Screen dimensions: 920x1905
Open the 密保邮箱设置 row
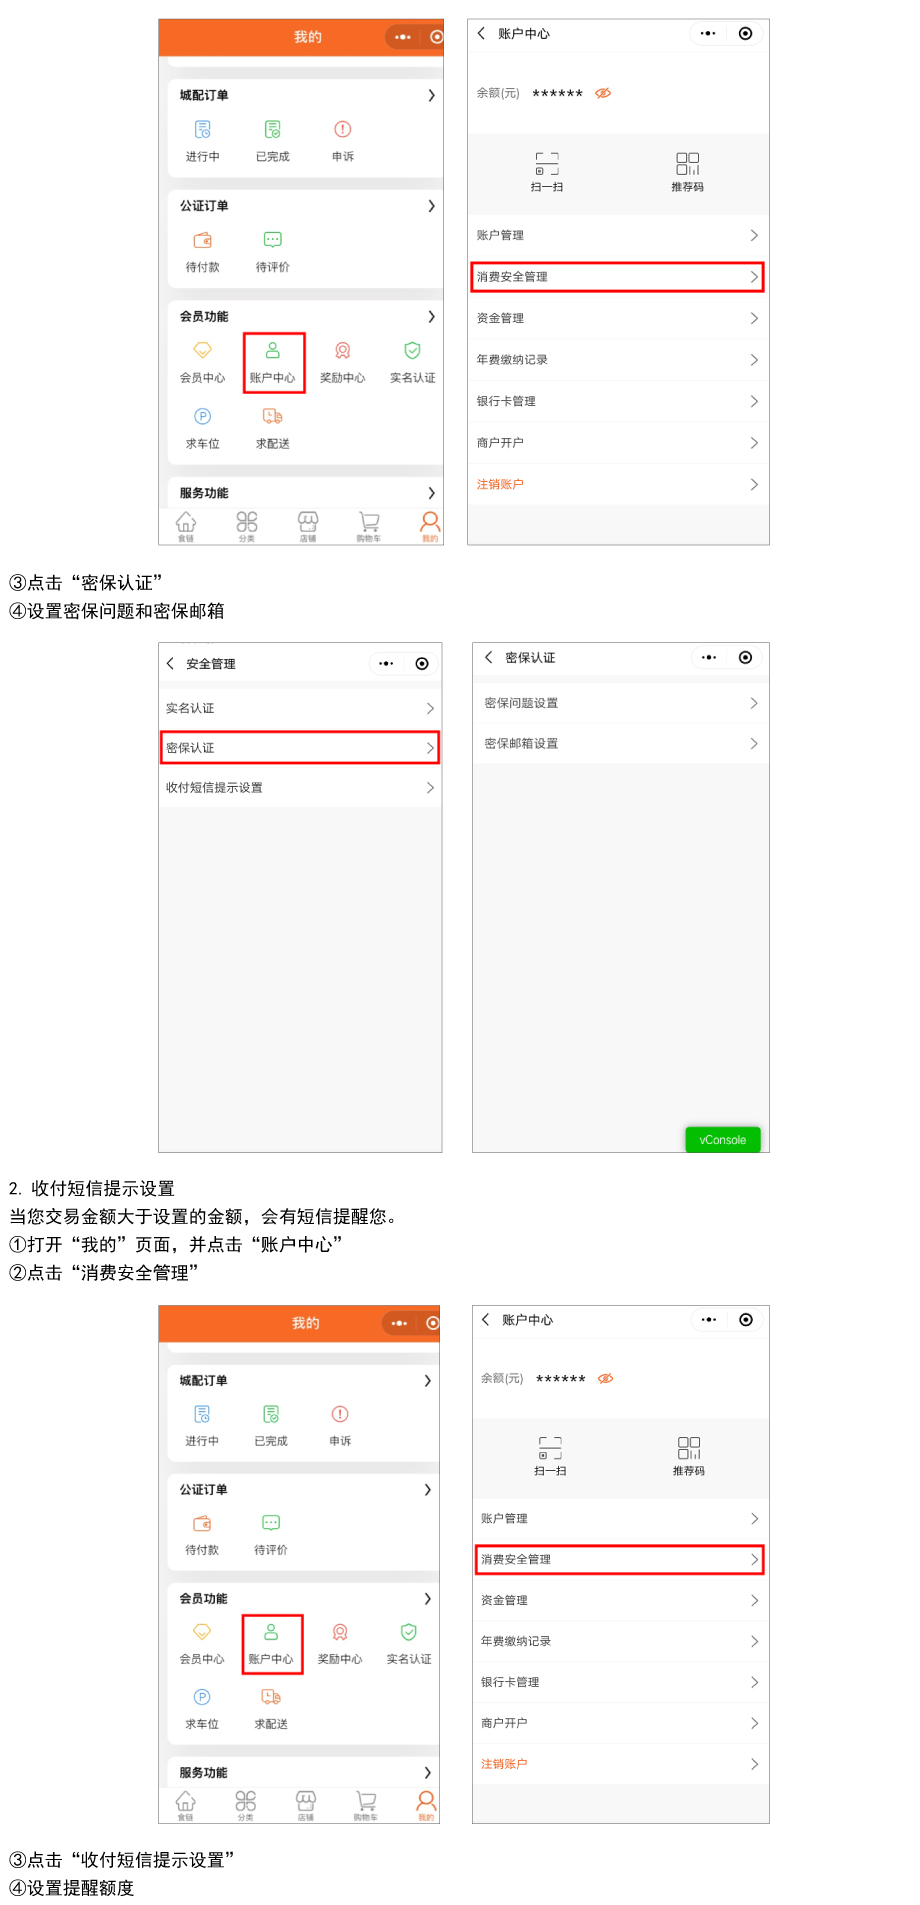tap(620, 743)
